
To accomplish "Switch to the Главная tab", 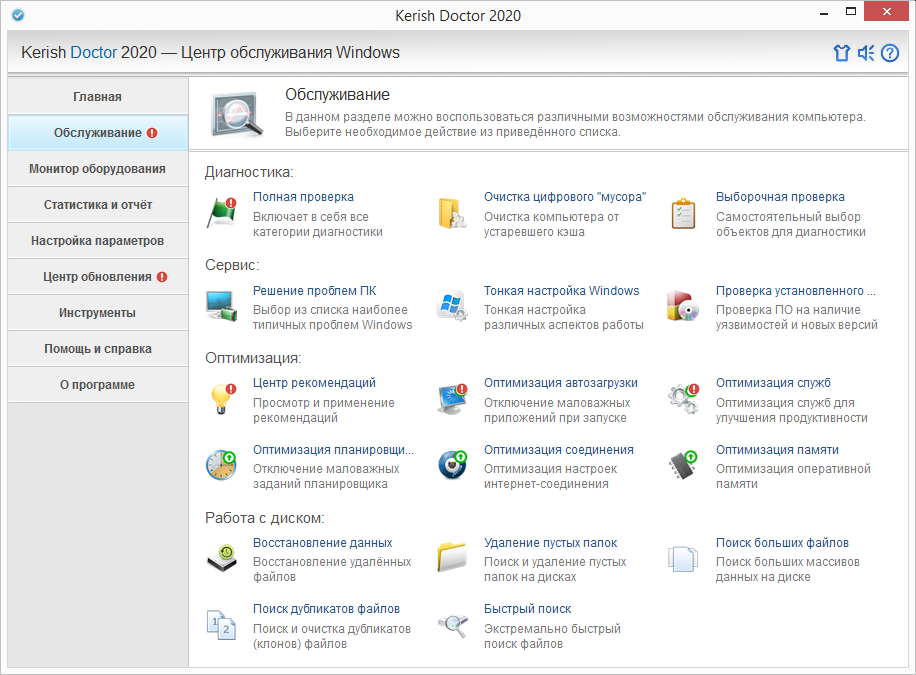I will [98, 96].
